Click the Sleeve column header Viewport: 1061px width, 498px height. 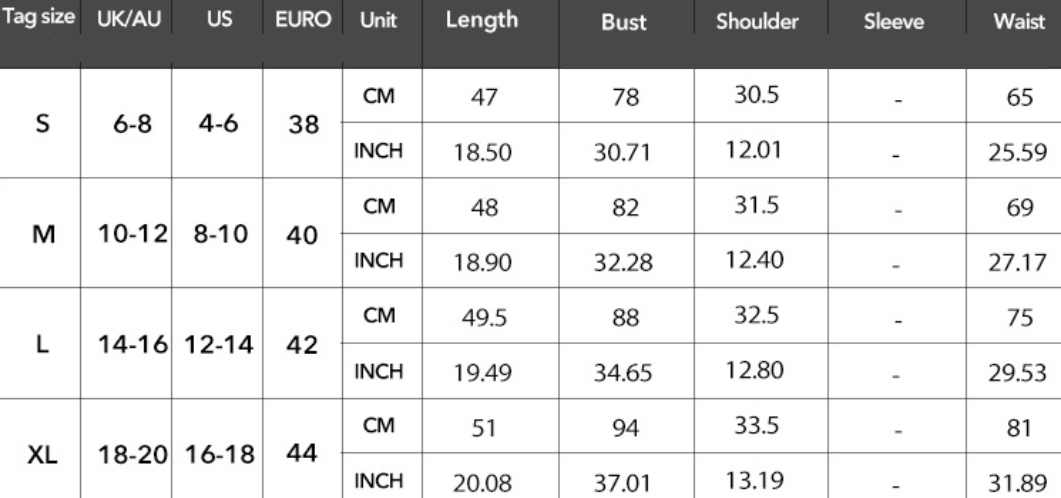(x=894, y=22)
